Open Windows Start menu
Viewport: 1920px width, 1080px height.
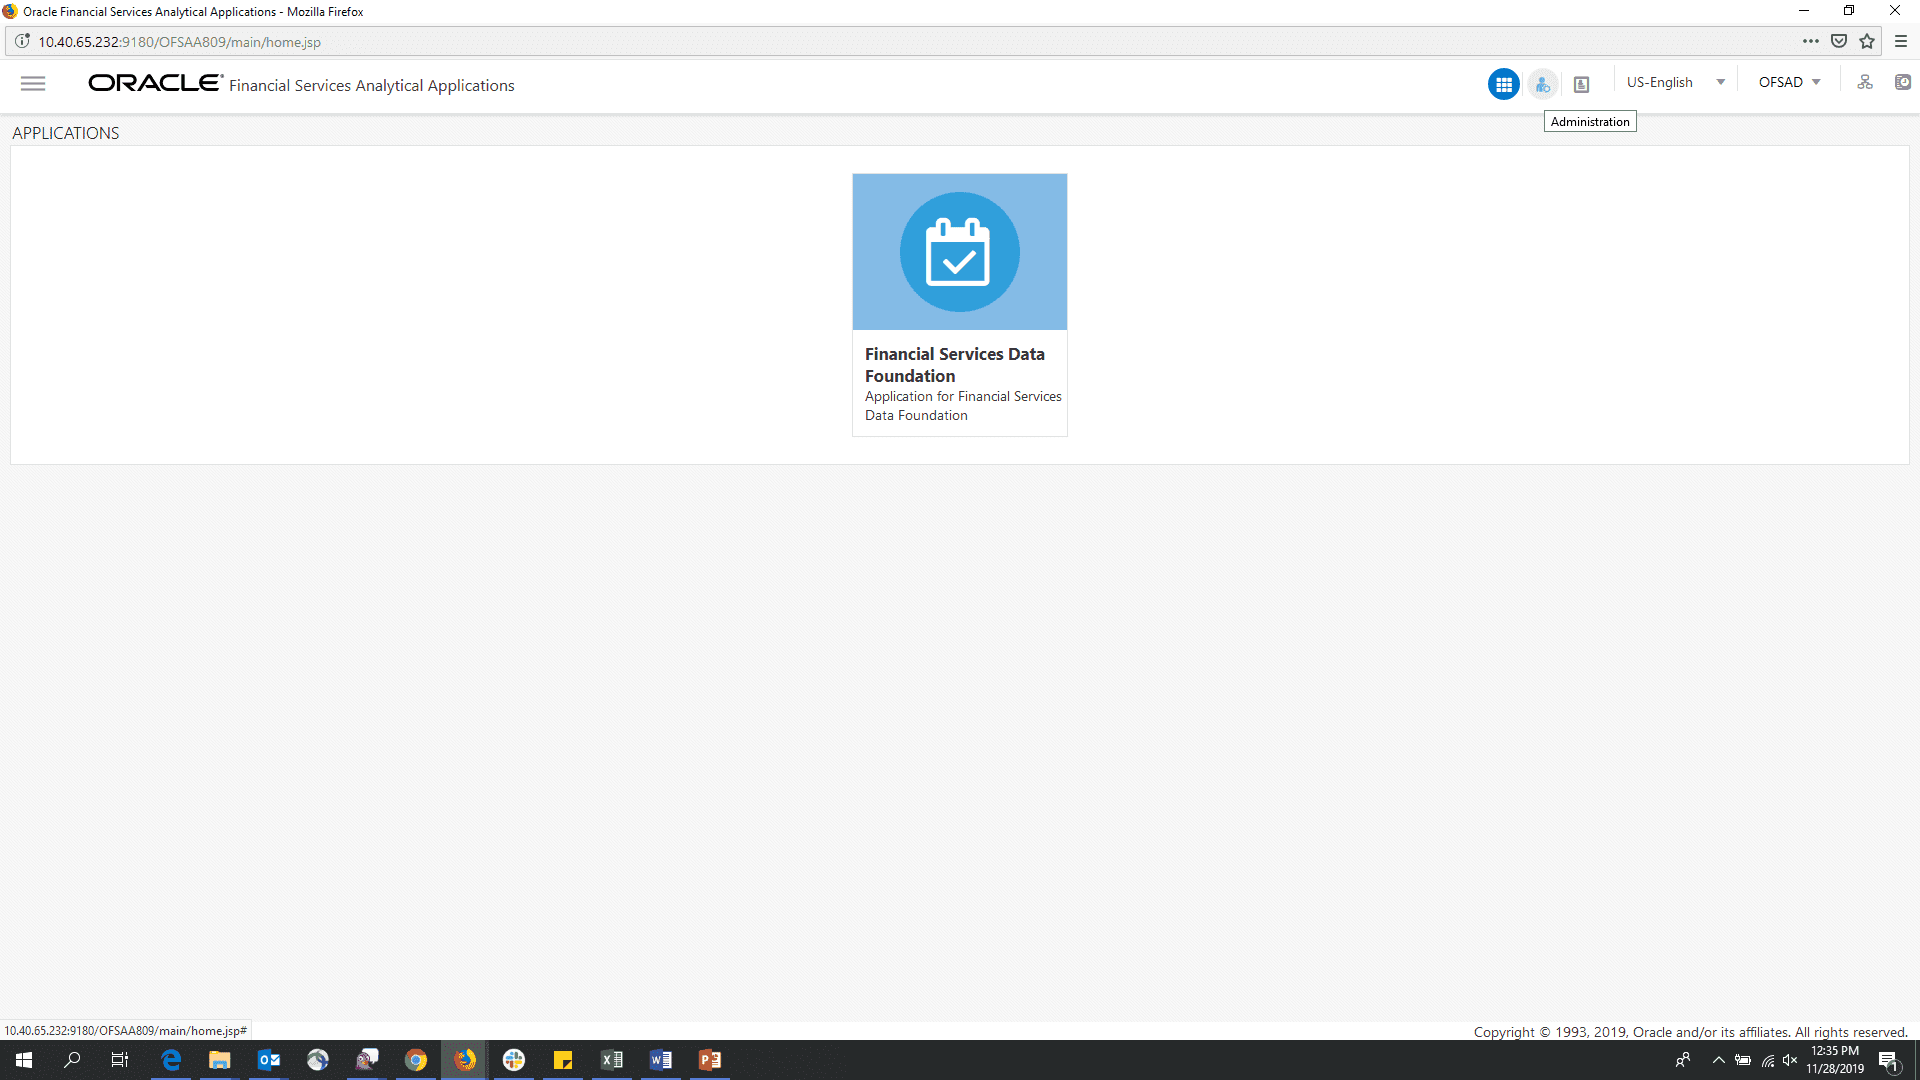click(24, 1060)
